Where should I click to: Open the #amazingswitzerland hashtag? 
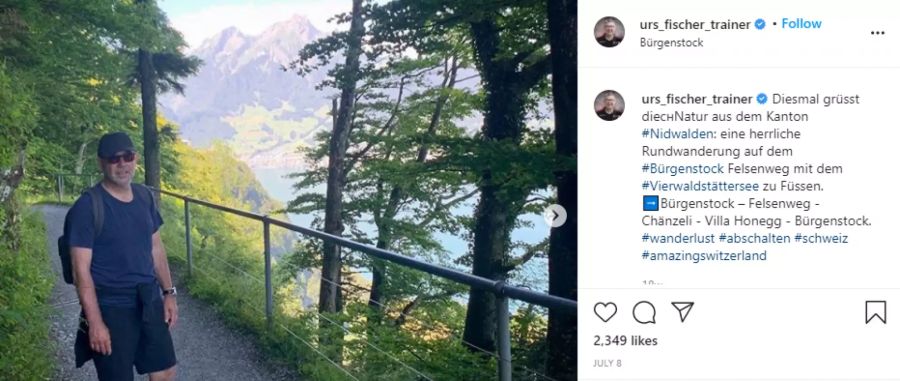click(704, 256)
